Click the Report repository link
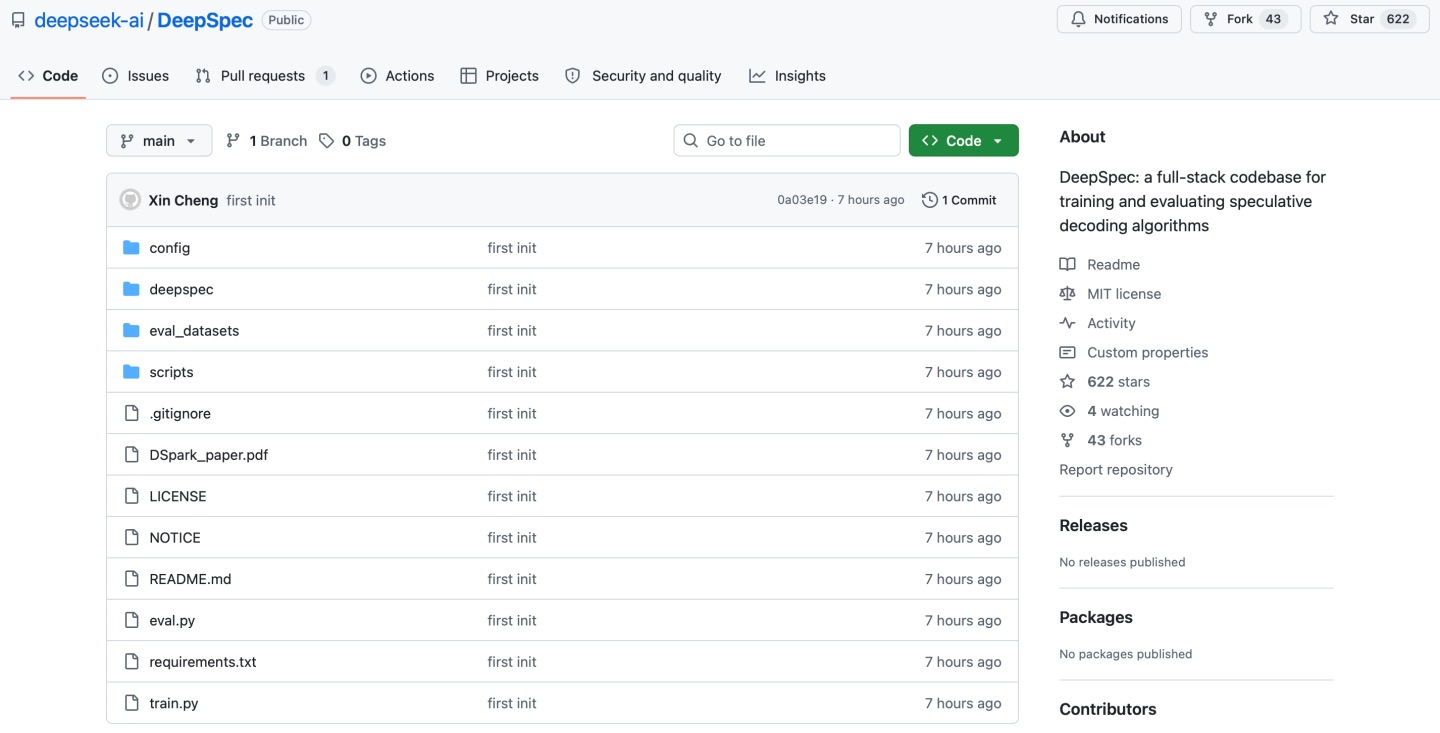The height and width of the screenshot is (733, 1440). coord(1115,470)
